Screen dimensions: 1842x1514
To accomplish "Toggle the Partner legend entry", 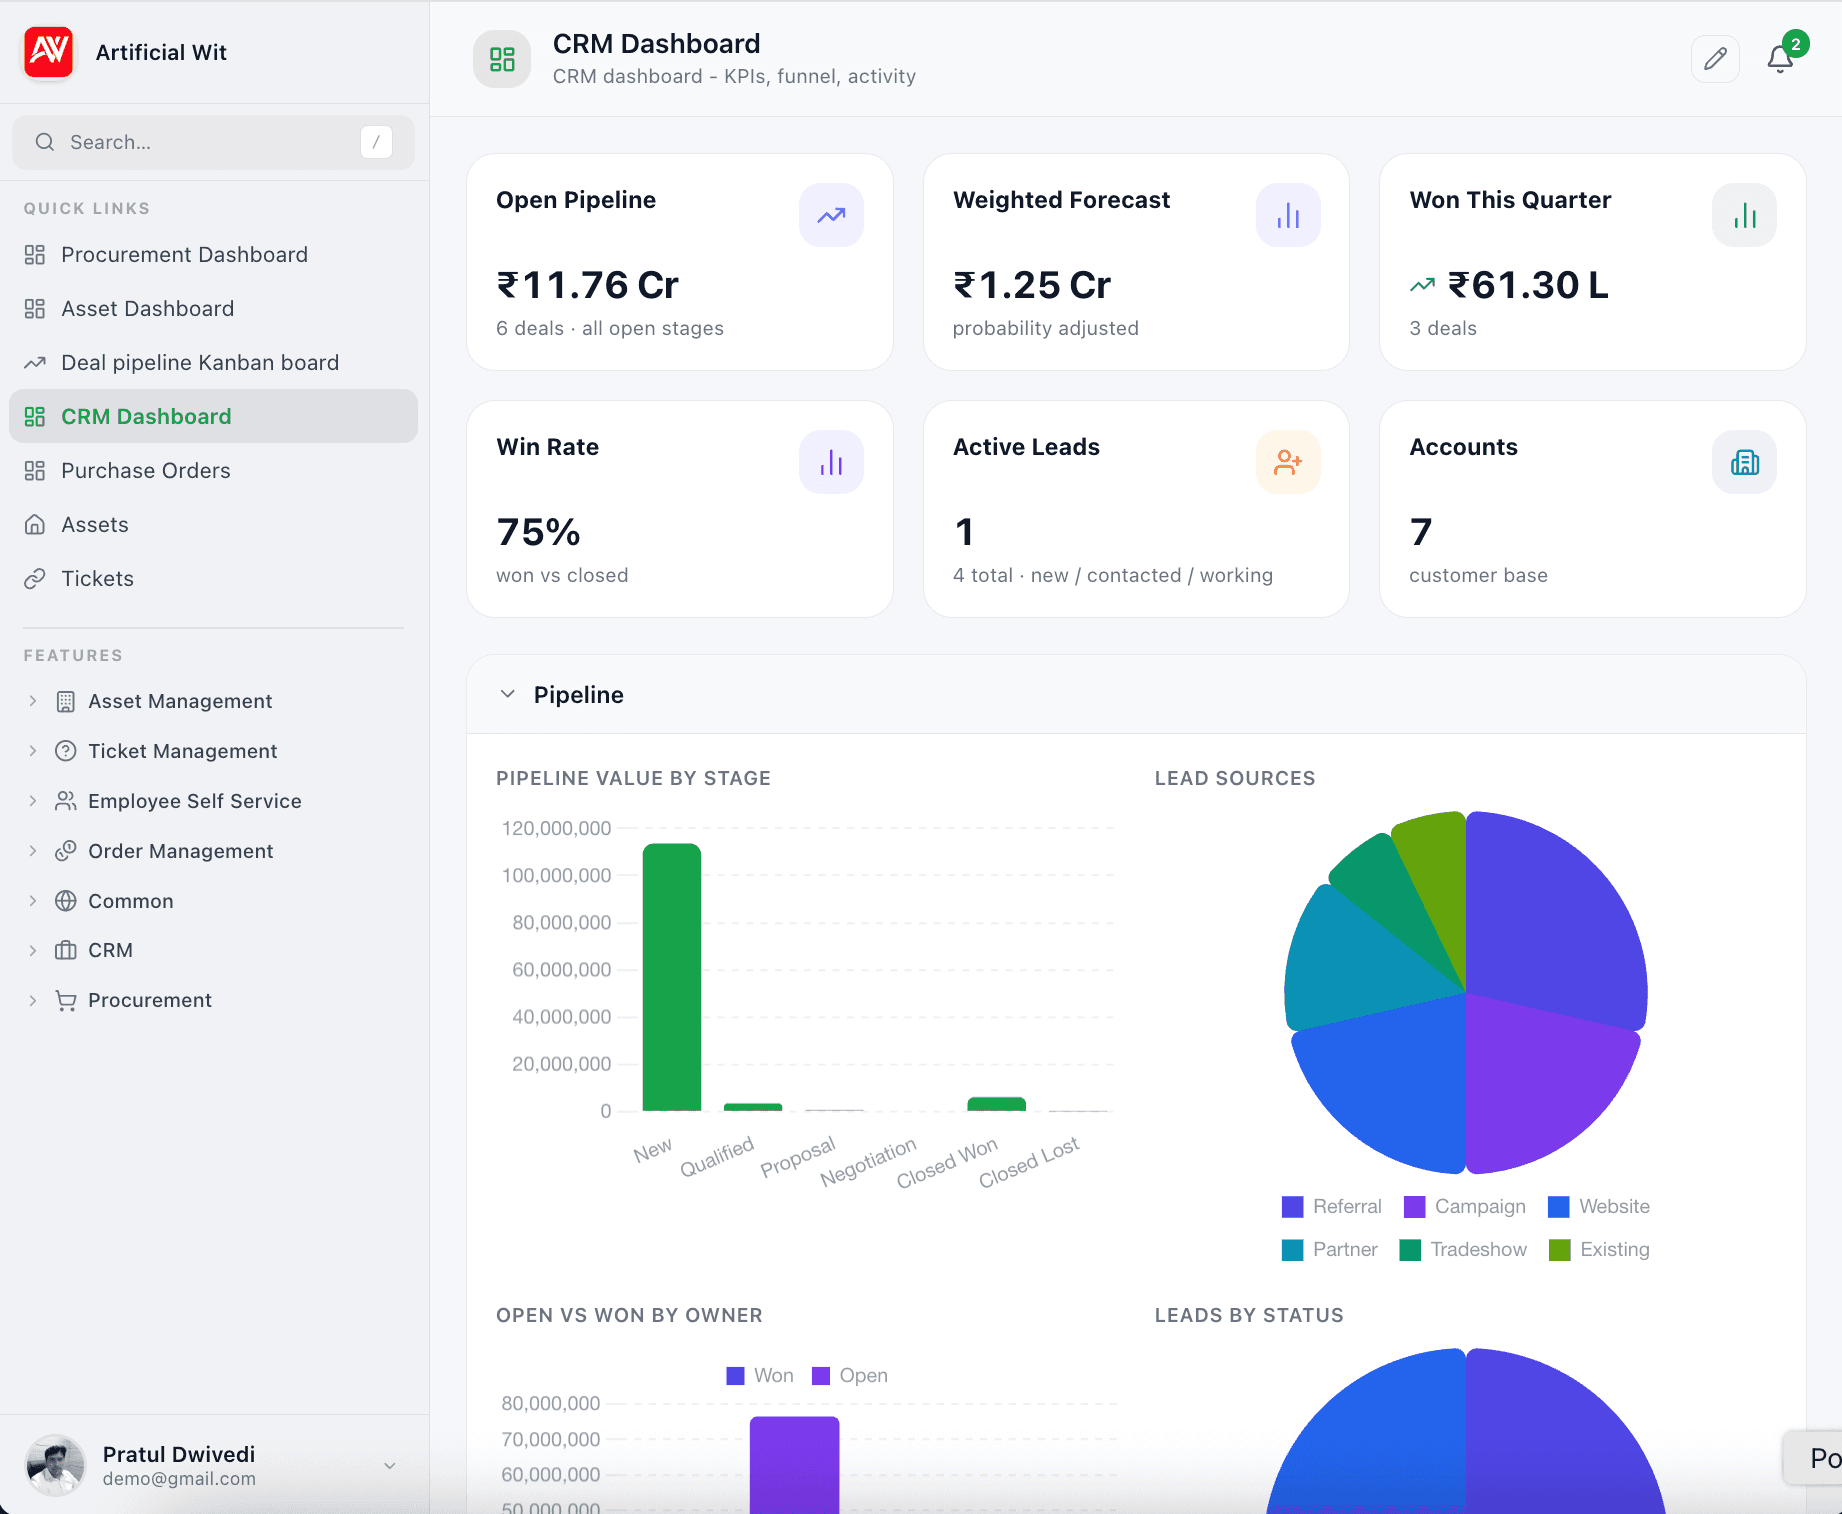I will click(x=1330, y=1250).
